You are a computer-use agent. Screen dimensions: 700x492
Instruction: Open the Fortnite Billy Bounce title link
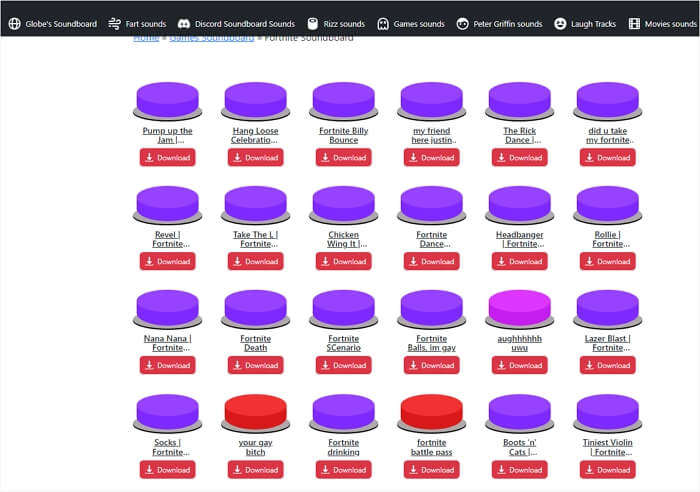pyautogui.click(x=343, y=135)
